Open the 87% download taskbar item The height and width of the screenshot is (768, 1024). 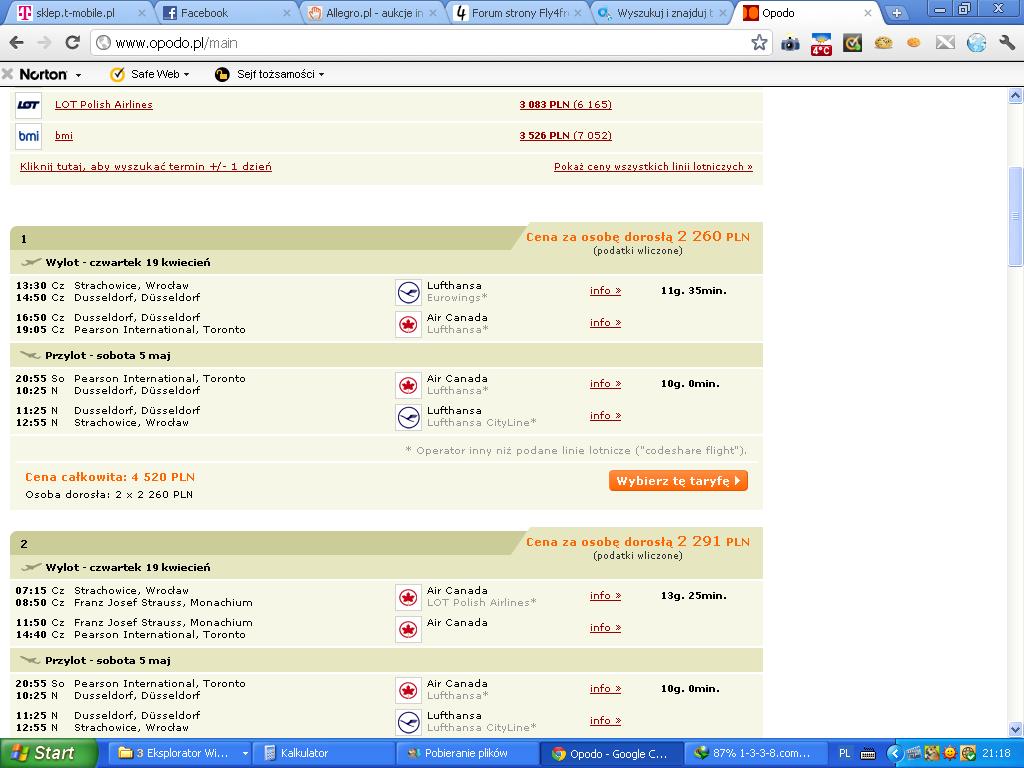tap(754, 754)
